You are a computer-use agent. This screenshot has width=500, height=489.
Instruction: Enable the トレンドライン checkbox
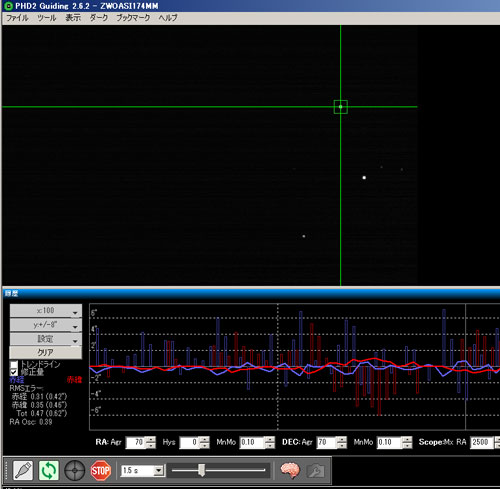click(14, 364)
